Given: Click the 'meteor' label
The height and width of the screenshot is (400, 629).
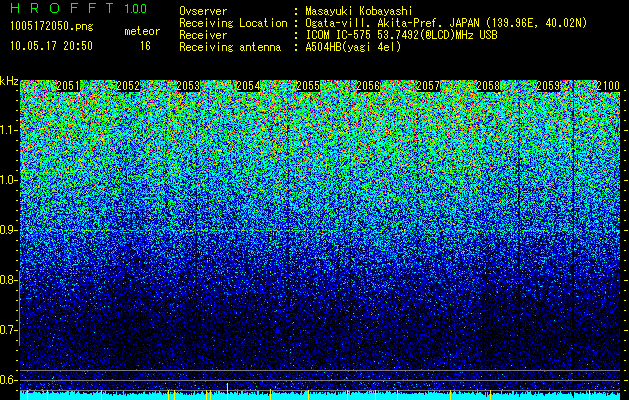Looking at the screenshot, I should click(142, 31).
